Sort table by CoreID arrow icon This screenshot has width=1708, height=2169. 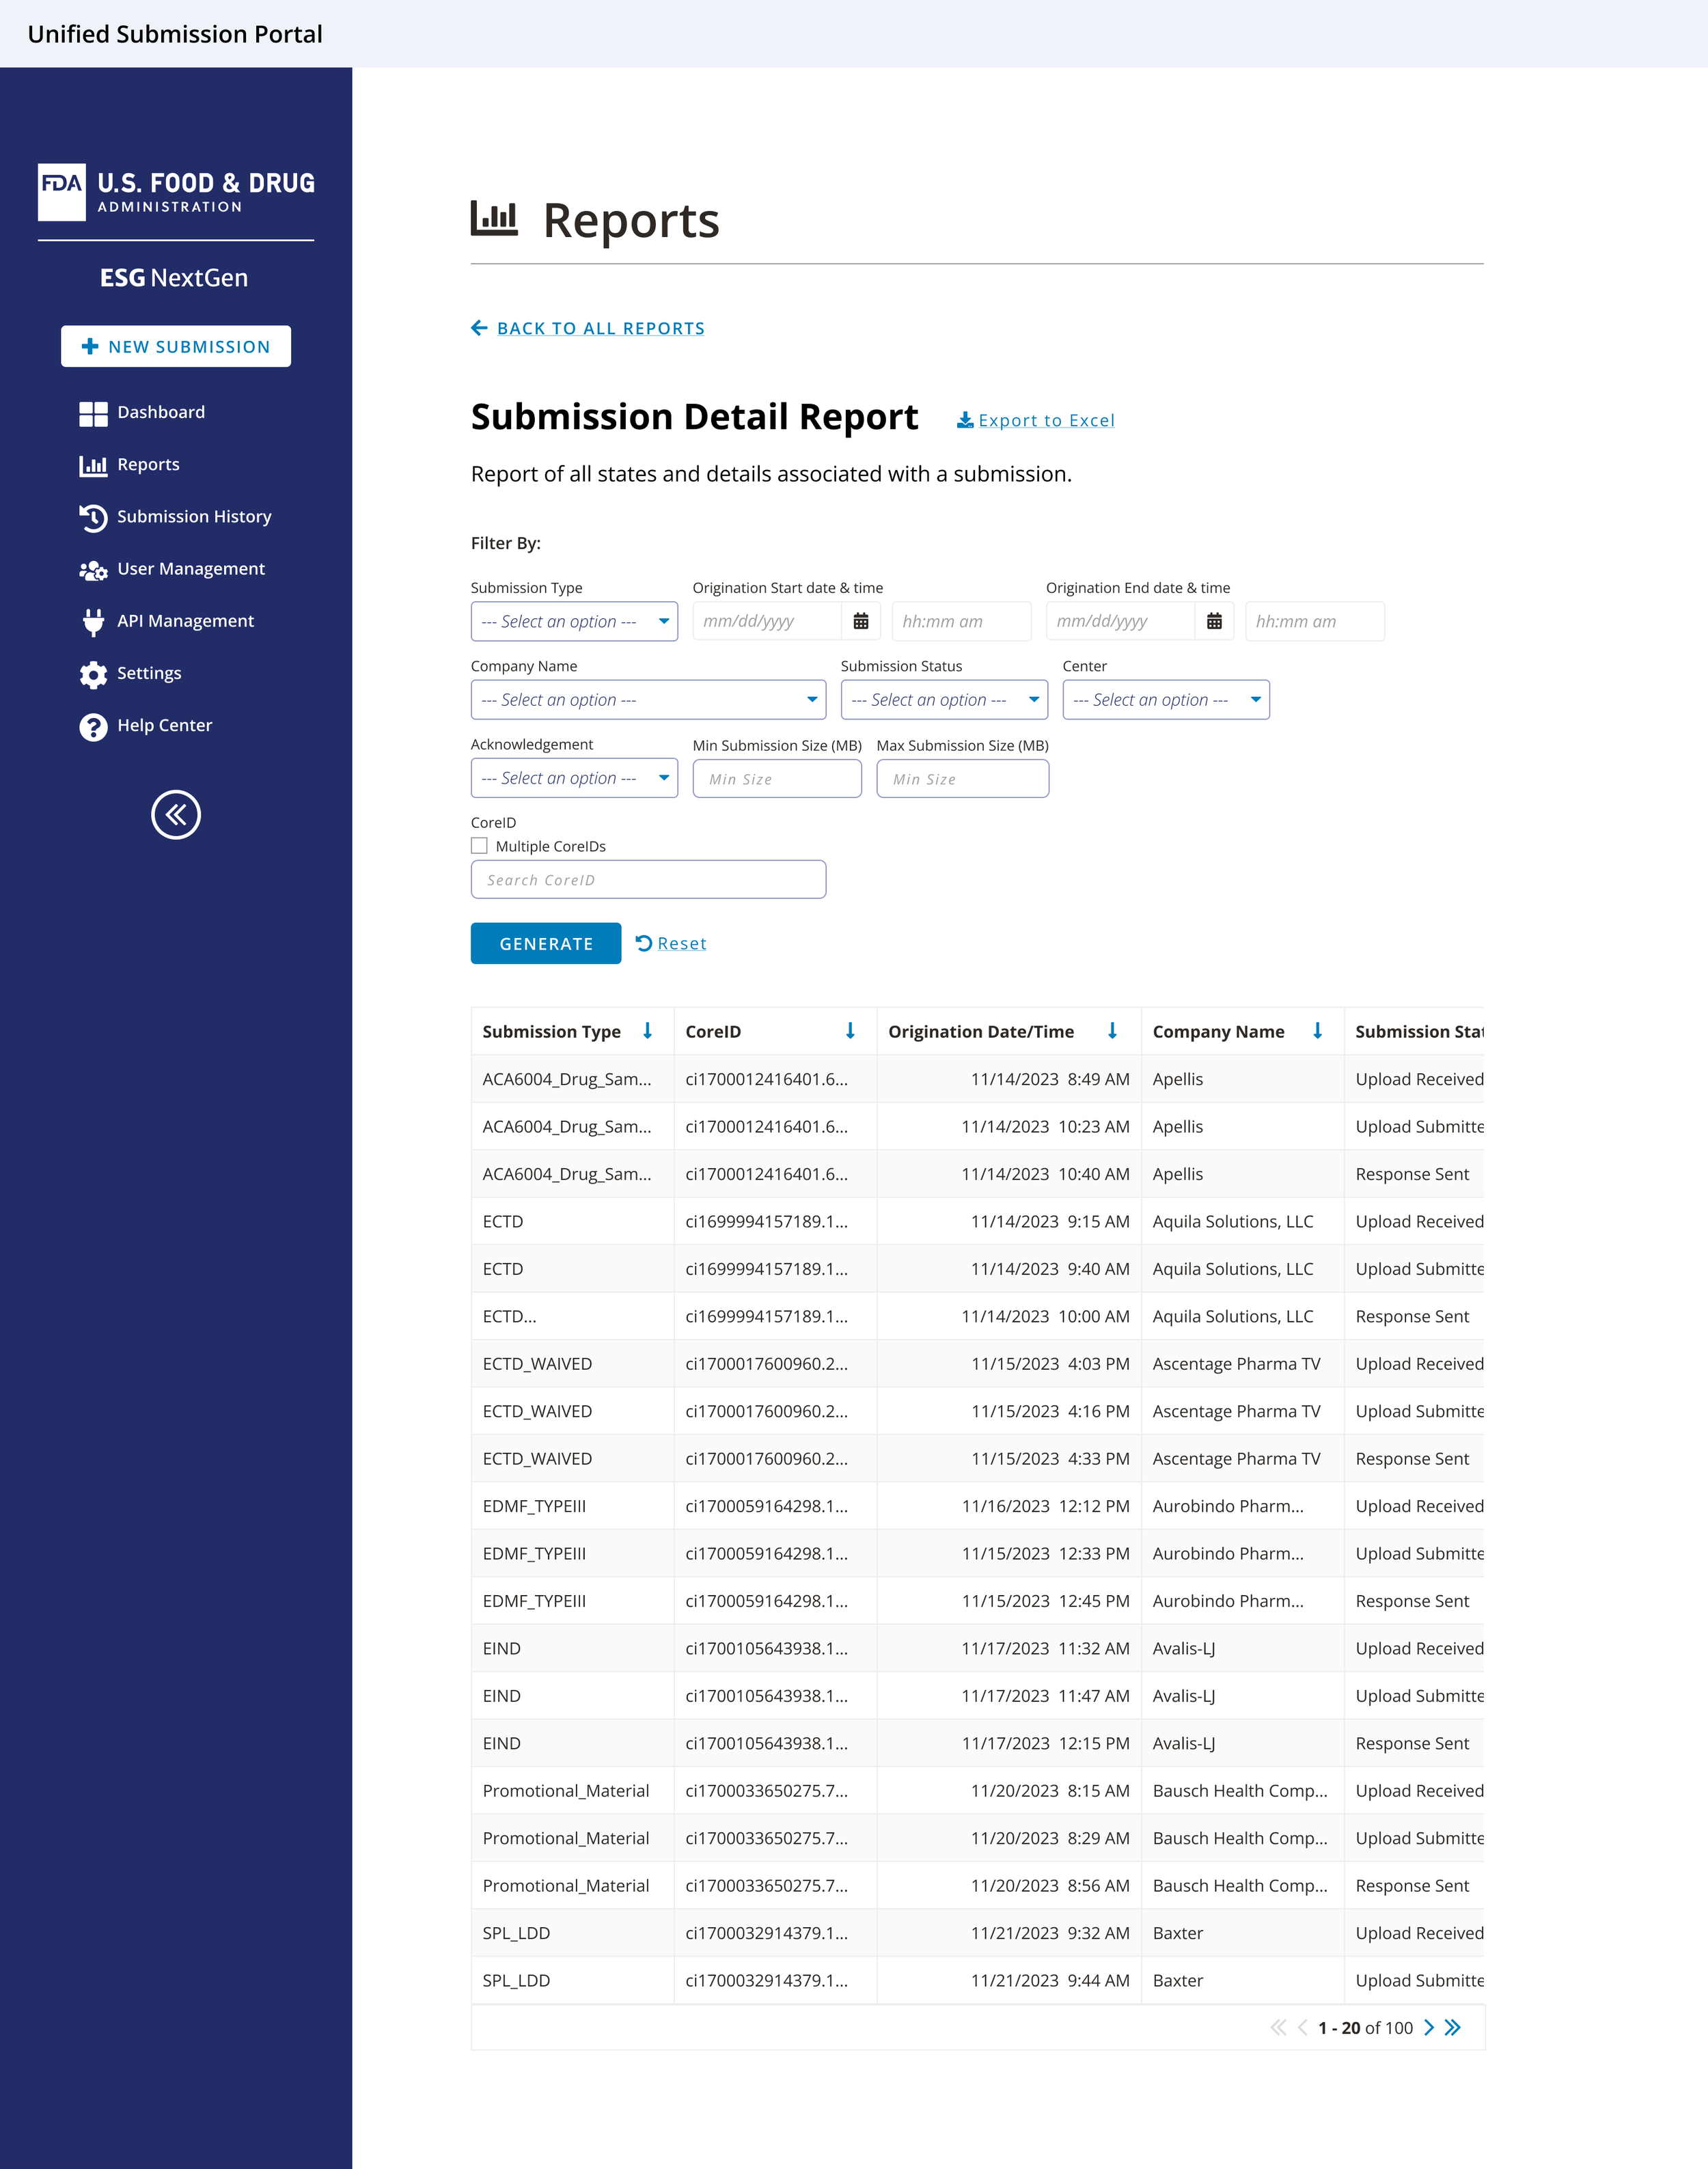tap(850, 1031)
